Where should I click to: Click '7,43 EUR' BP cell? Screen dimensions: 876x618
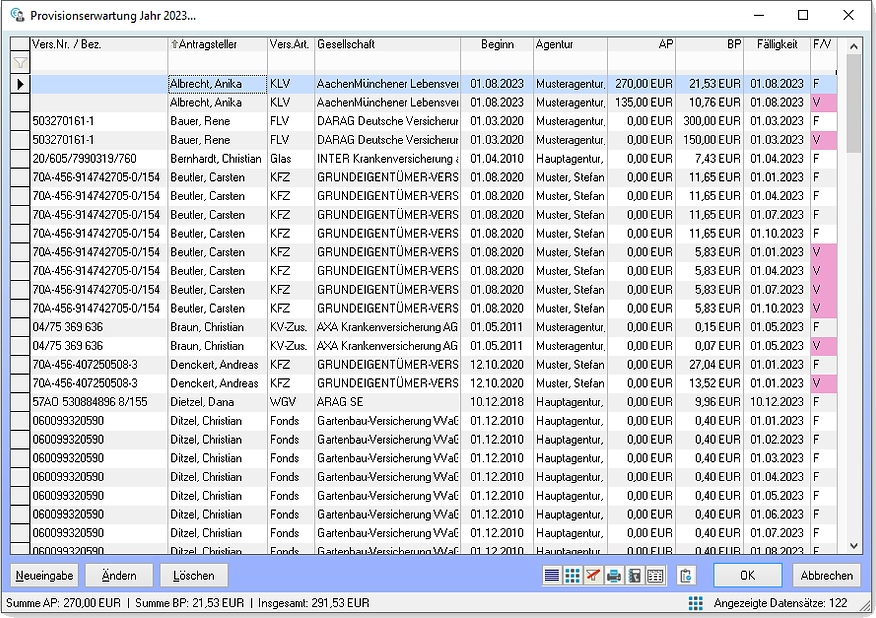(x=710, y=159)
